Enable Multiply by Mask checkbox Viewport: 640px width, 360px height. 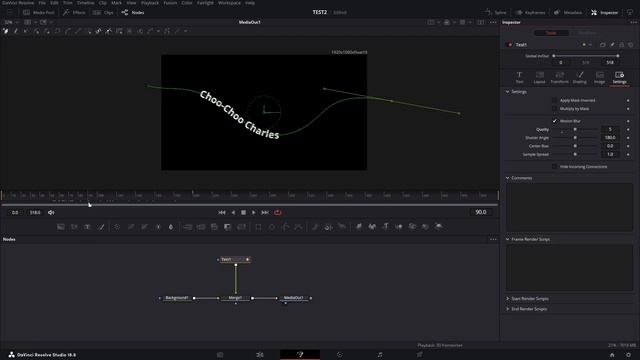point(554,109)
